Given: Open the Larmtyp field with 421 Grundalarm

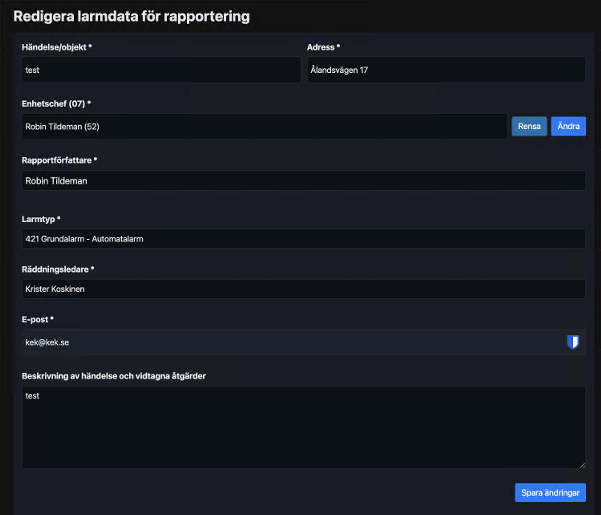Looking at the screenshot, I should click(303, 238).
